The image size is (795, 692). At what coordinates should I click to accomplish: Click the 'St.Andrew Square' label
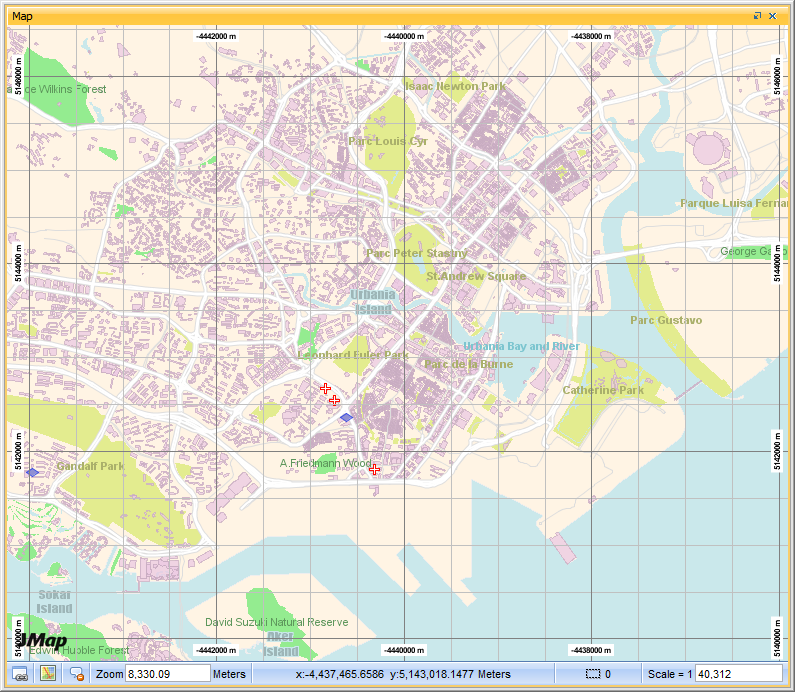click(476, 276)
